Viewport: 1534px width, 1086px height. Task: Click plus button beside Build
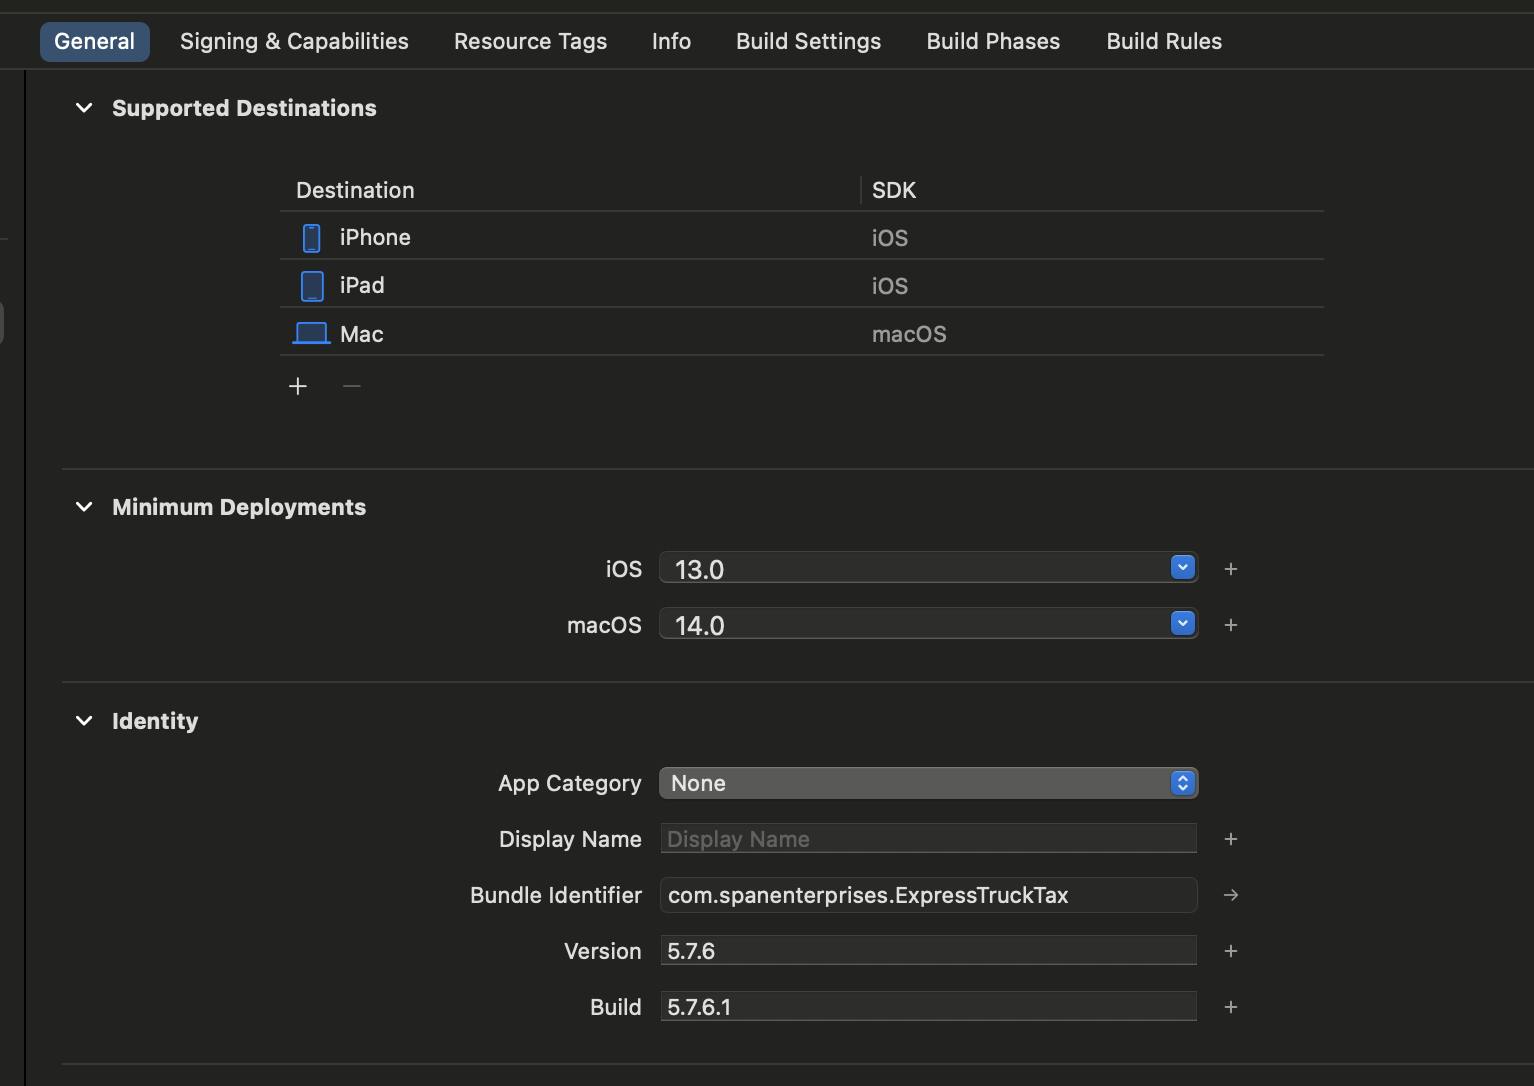pos(1231,1007)
